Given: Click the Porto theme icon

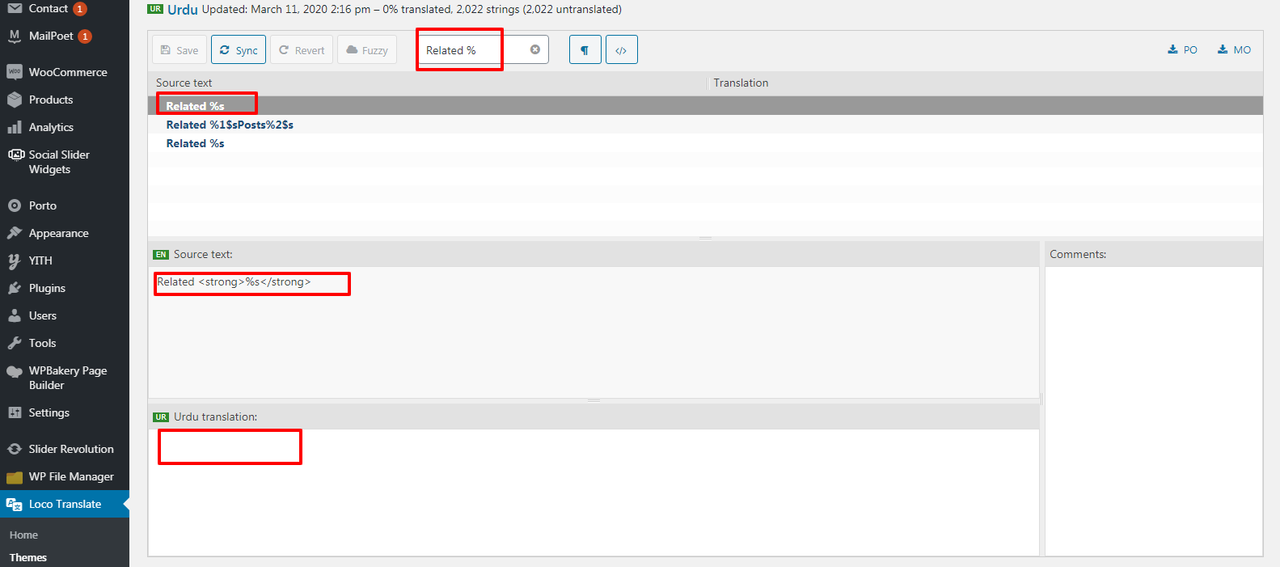Looking at the screenshot, I should [14, 206].
